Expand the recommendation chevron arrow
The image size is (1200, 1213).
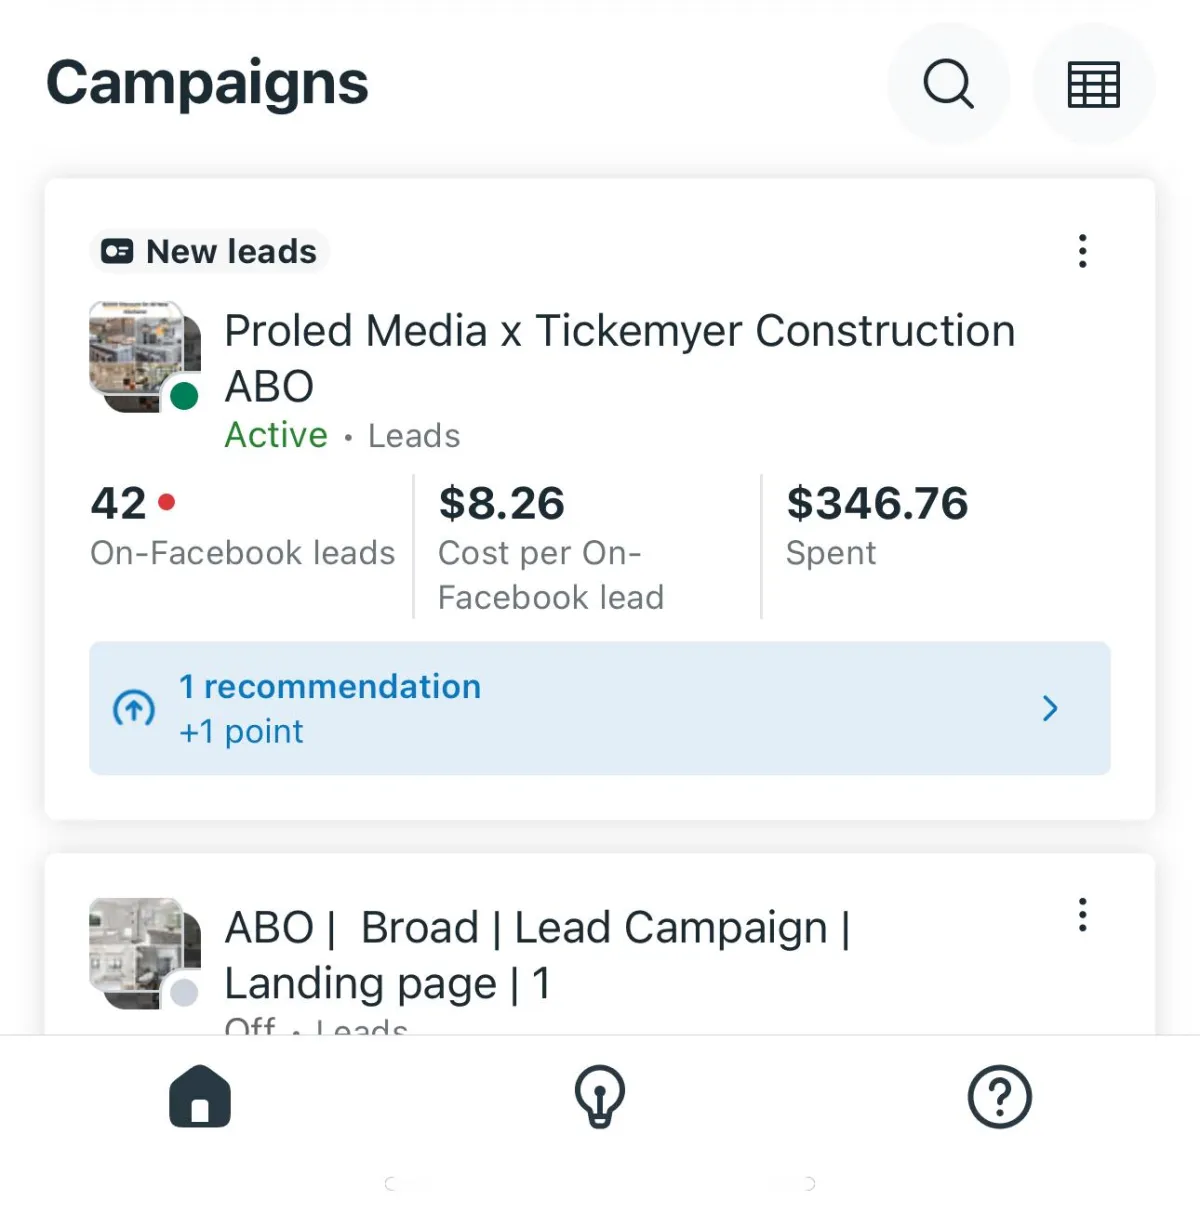click(1050, 708)
